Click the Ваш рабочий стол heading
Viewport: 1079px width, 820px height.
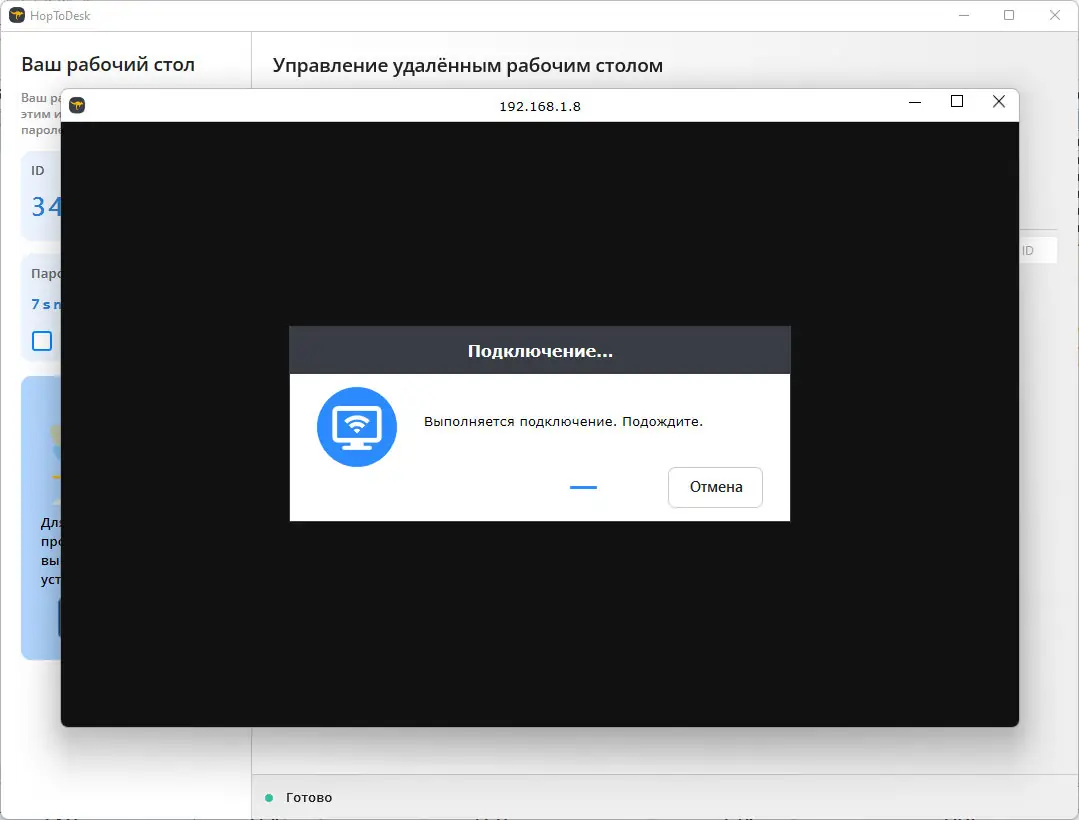point(108,65)
